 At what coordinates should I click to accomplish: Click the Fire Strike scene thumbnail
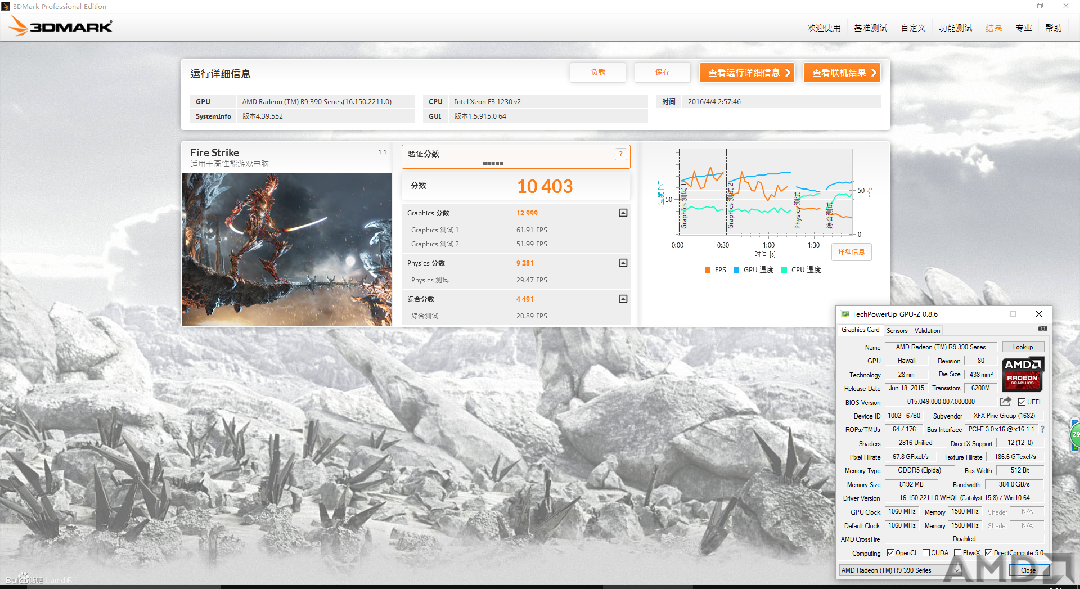click(x=287, y=249)
